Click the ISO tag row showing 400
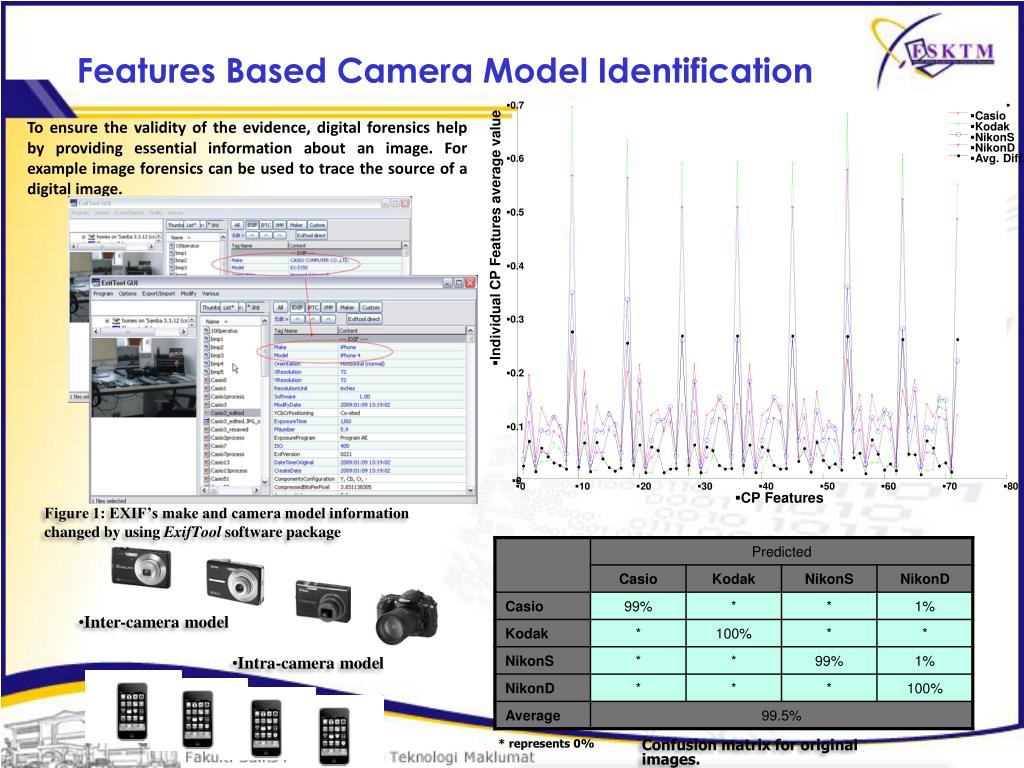The image size is (1024, 768). pyautogui.click(x=369, y=445)
